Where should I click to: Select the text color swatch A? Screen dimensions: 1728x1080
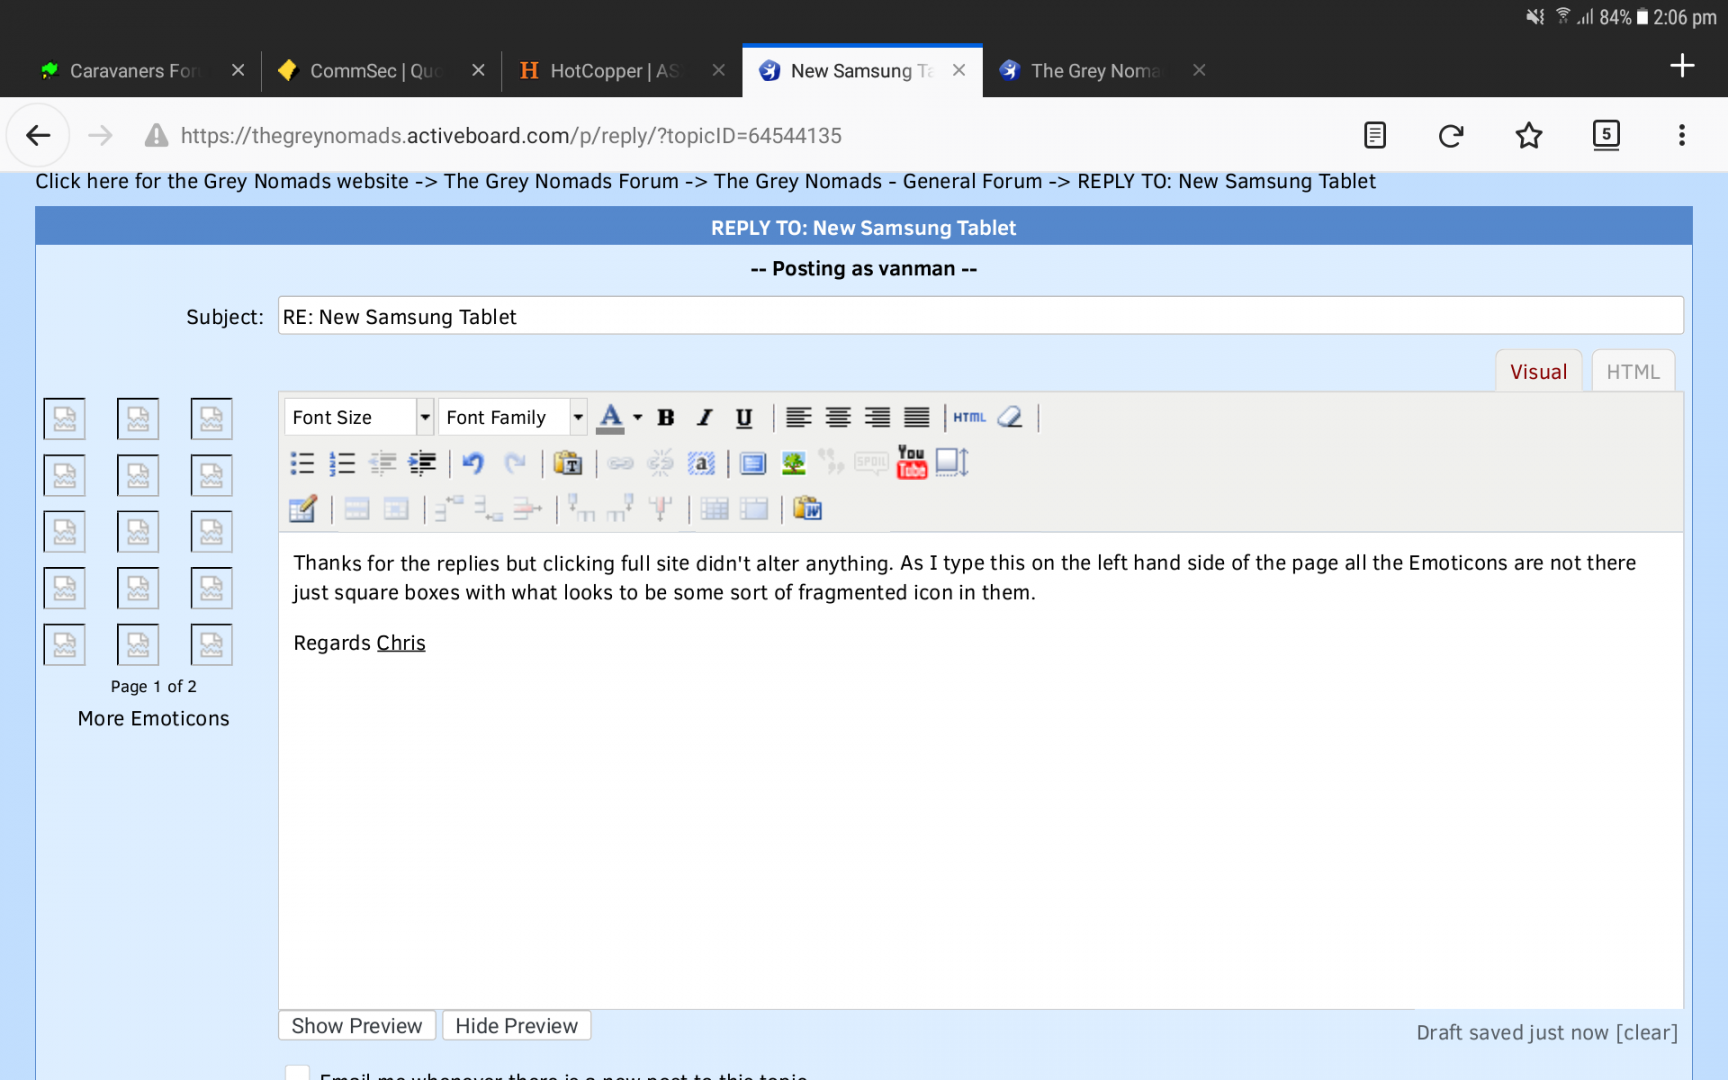click(610, 417)
